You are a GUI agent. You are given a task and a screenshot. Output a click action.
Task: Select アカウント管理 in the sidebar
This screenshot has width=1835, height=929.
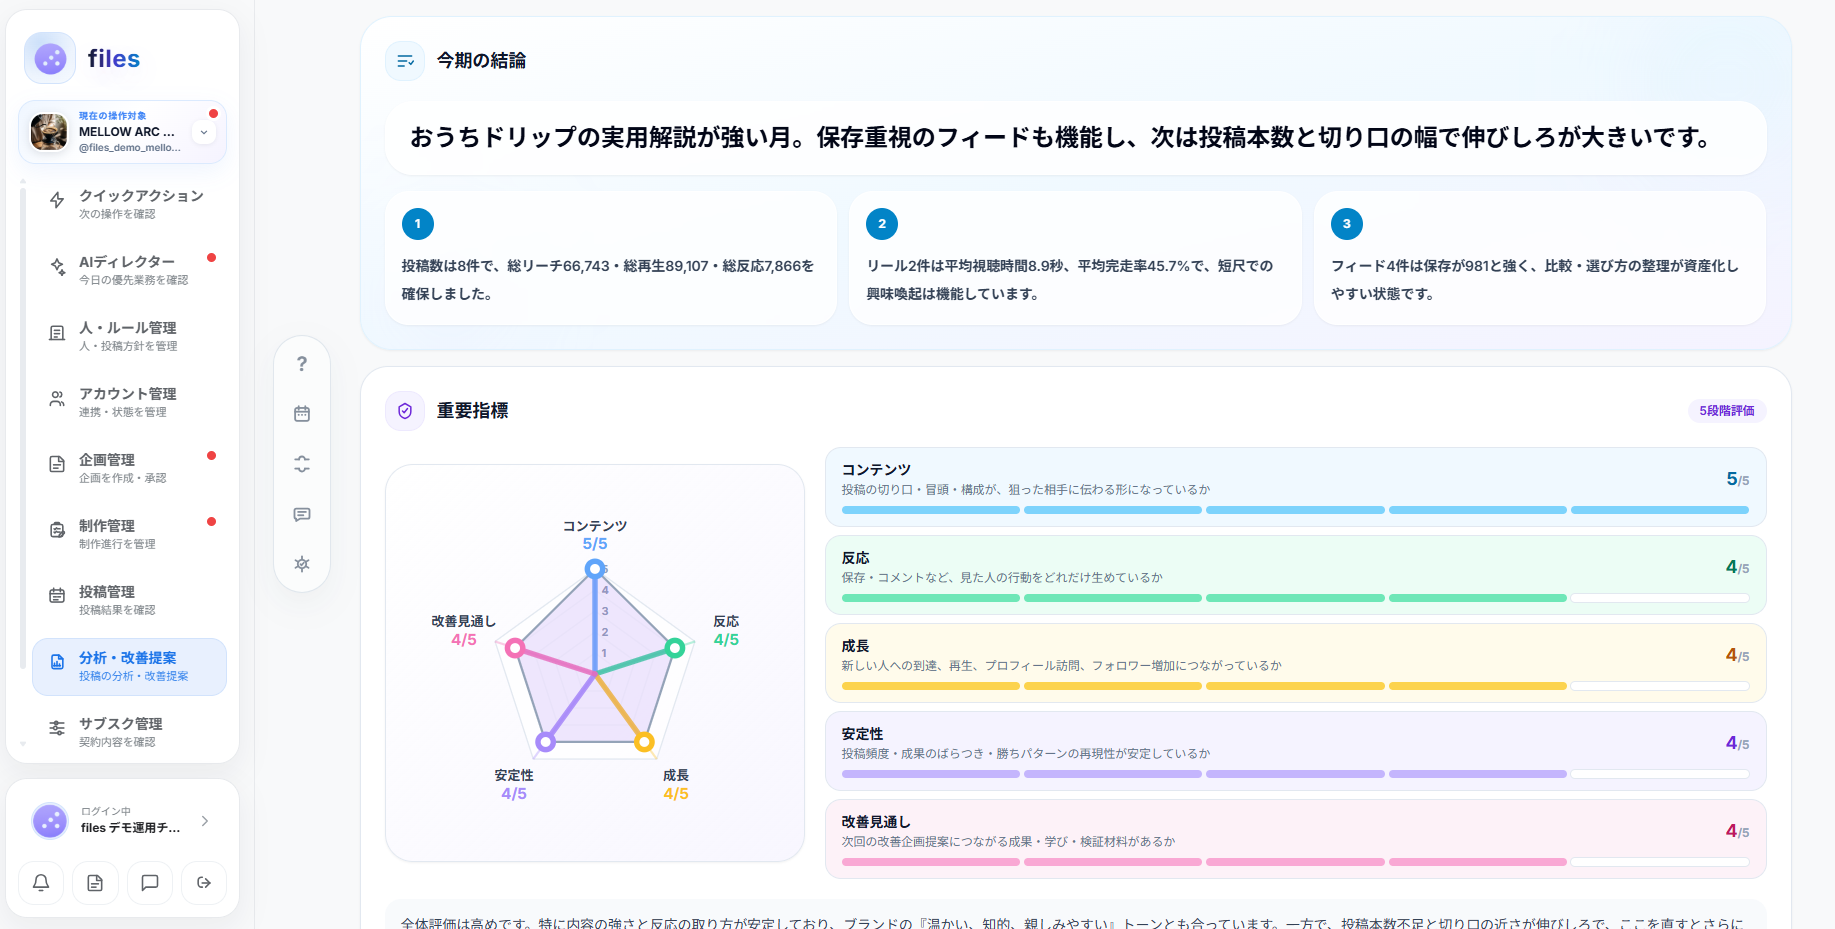tap(129, 402)
